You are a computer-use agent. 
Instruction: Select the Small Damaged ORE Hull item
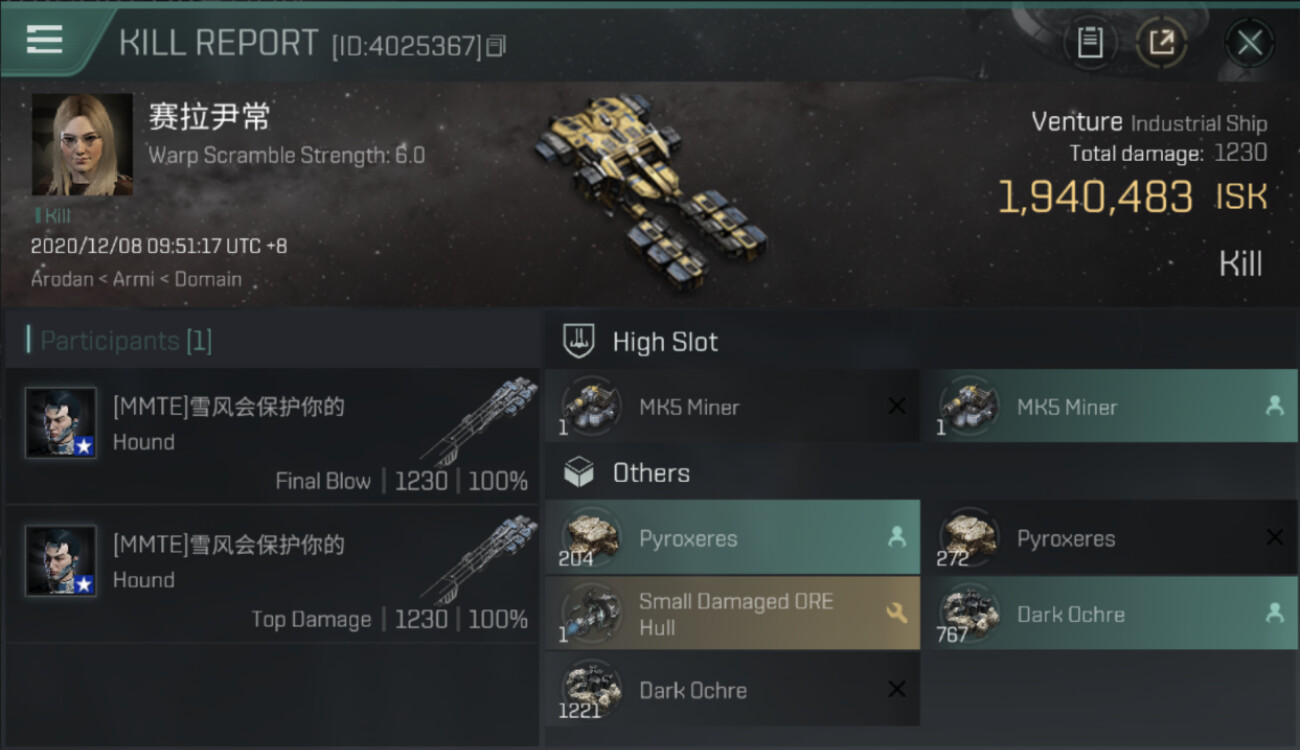click(732, 613)
